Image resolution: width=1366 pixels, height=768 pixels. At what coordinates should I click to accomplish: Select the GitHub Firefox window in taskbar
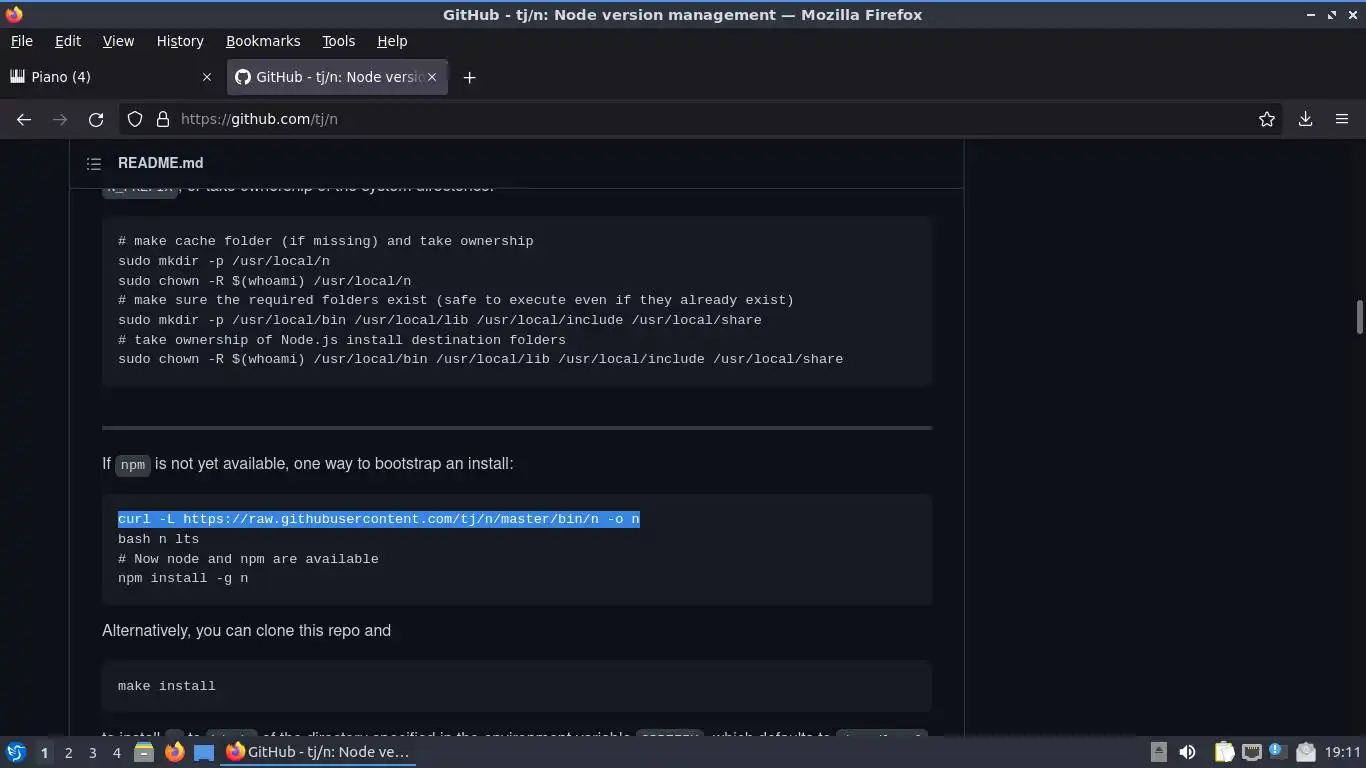click(x=318, y=752)
